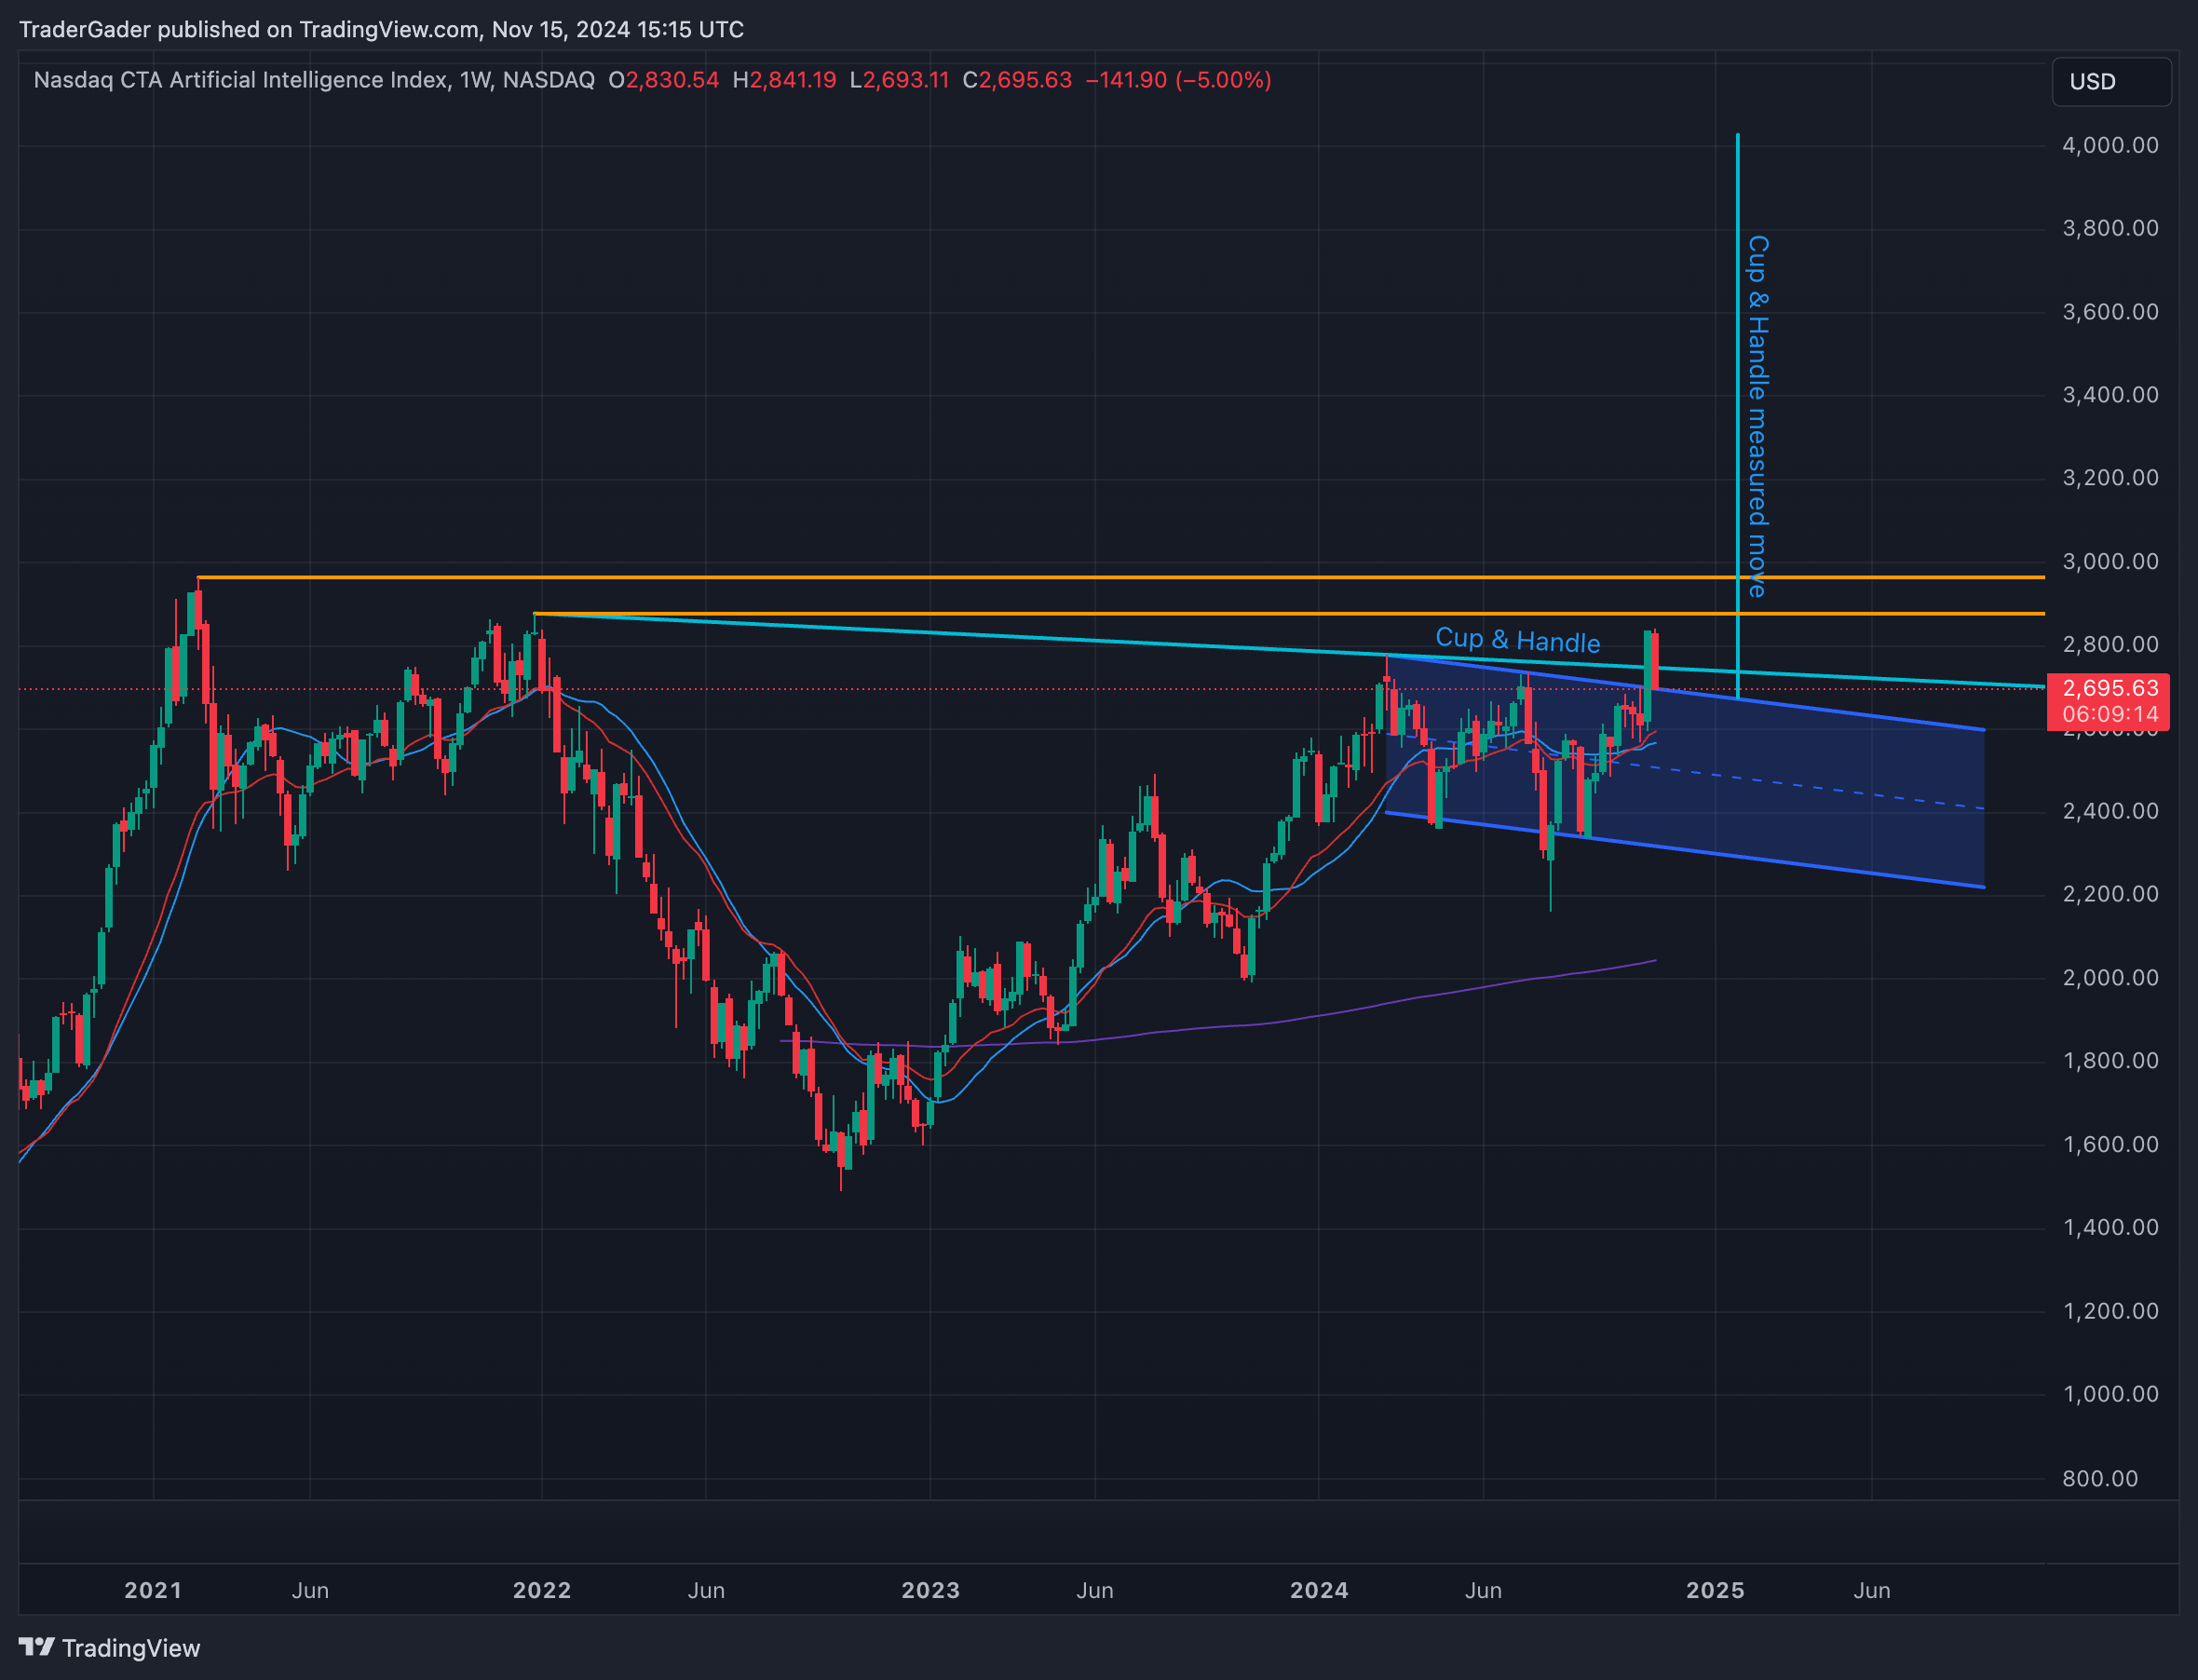The image size is (2198, 1680).
Task: Click the 2,800.00 price axis label
Action: click(x=2110, y=644)
